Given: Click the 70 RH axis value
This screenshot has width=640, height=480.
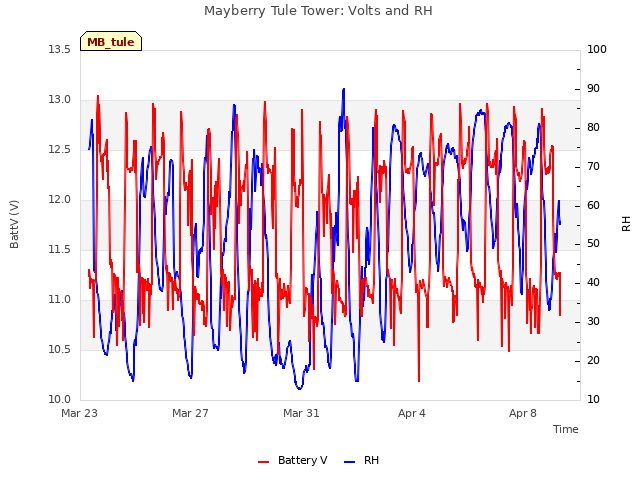Looking at the screenshot, I should (593, 167).
